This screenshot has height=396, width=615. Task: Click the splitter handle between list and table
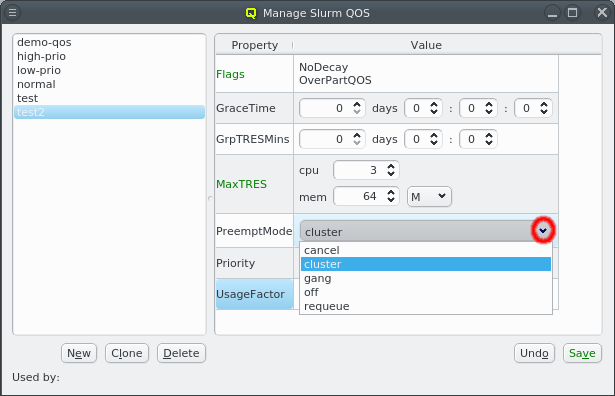coord(210,198)
